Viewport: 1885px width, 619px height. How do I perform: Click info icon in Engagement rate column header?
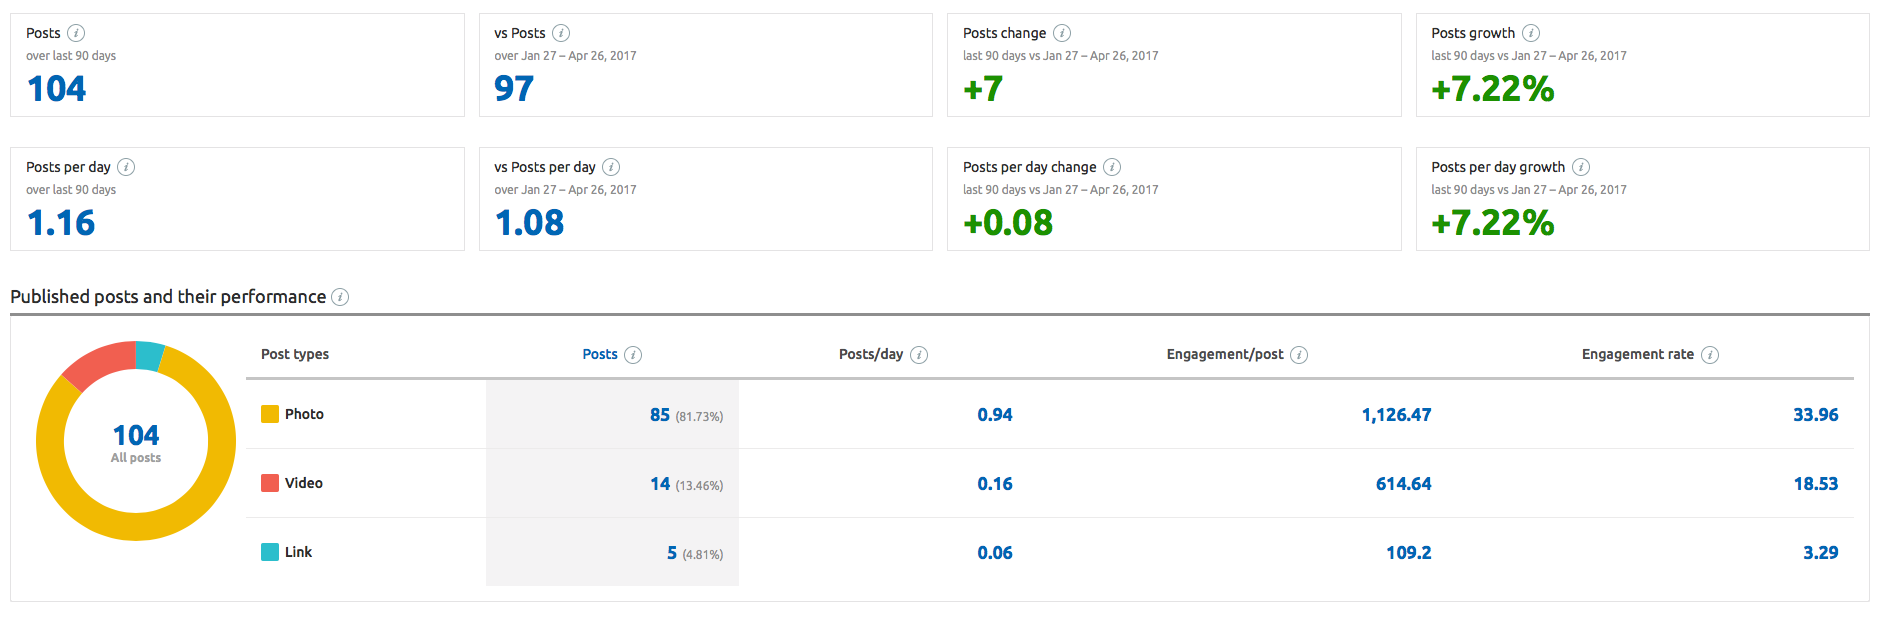[x=1710, y=355]
